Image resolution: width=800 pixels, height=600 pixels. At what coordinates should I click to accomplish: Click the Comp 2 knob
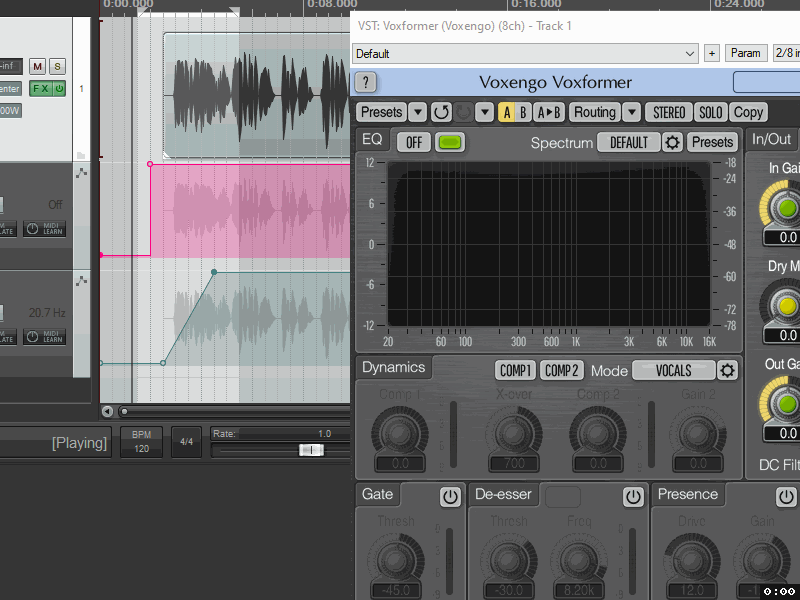598,433
